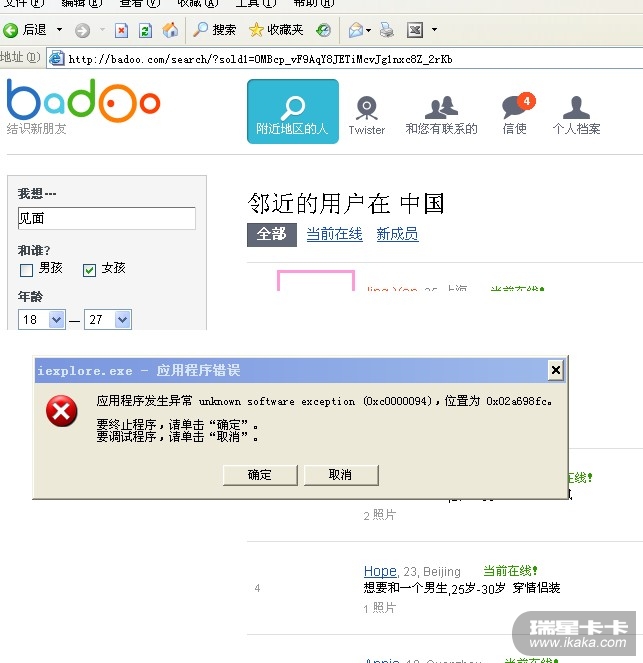Click the 见面 input field under 我想
Image resolution: width=643 pixels, height=663 pixels.
(107, 219)
